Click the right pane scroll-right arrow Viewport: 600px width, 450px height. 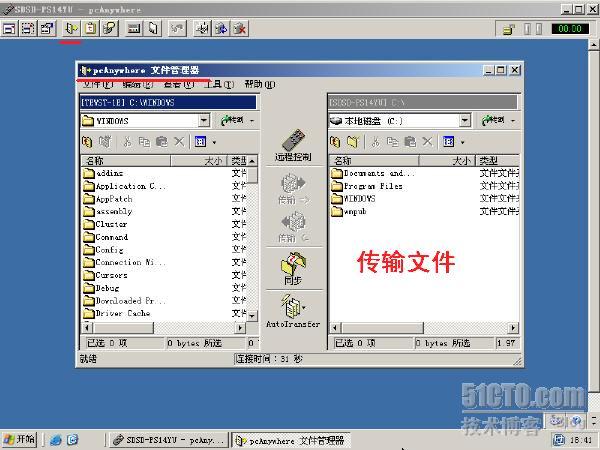(x=513, y=328)
